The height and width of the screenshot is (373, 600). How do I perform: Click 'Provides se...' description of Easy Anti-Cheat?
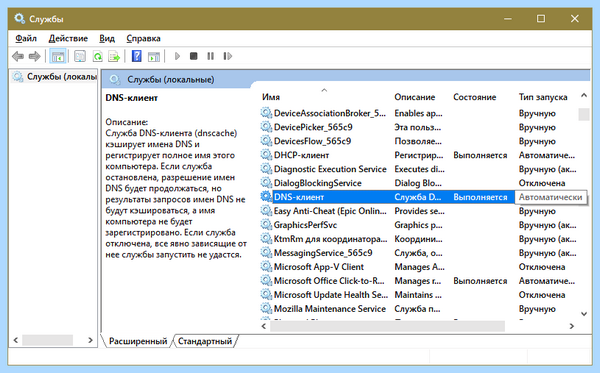[x=419, y=211]
